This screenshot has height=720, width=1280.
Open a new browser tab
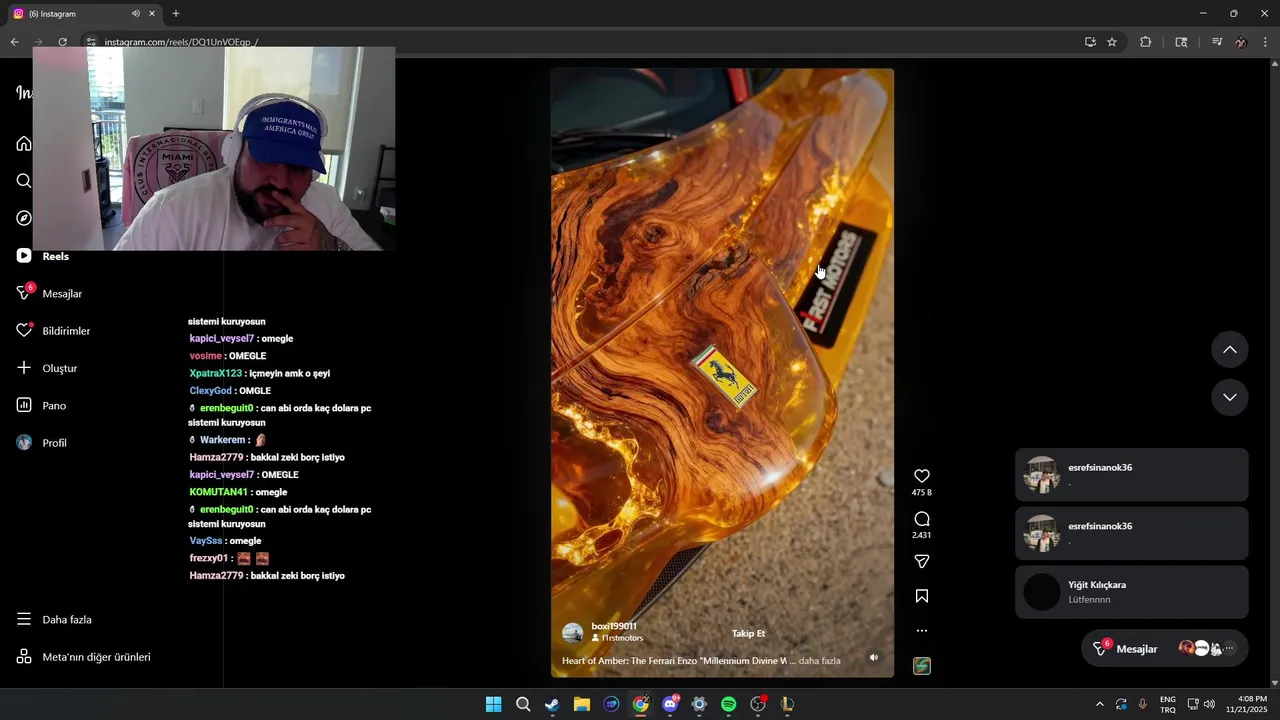click(176, 14)
